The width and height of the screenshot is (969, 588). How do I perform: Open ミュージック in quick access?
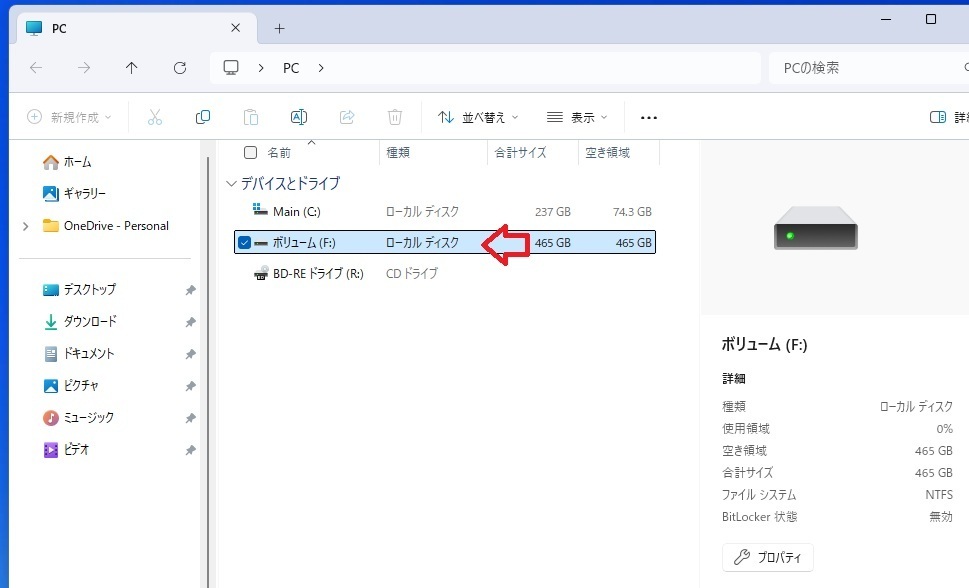(x=78, y=418)
